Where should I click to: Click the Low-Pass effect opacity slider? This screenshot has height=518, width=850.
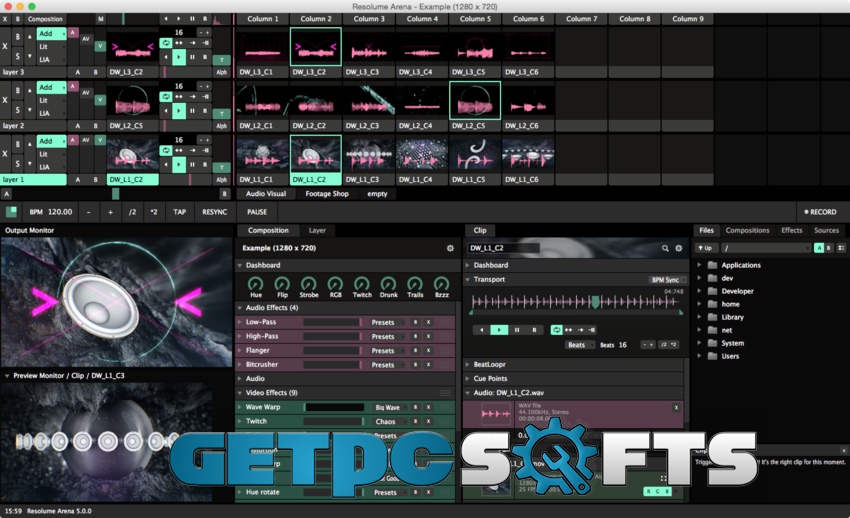coord(332,322)
